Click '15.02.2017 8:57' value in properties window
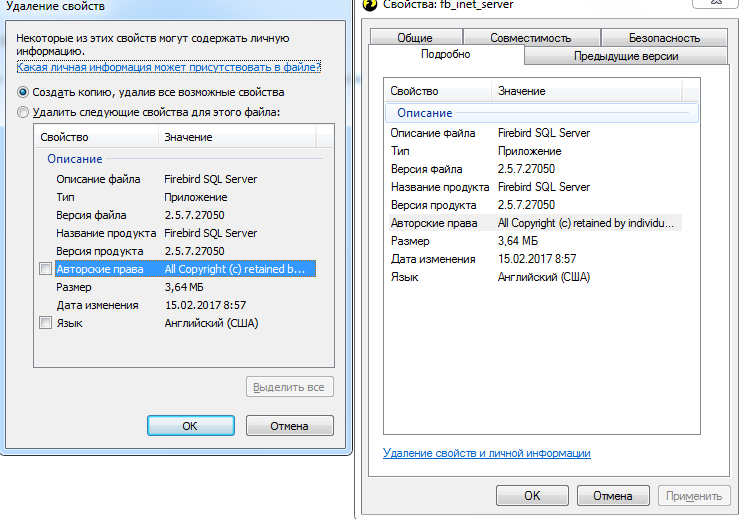The width and height of the screenshot is (743, 519). (537, 259)
